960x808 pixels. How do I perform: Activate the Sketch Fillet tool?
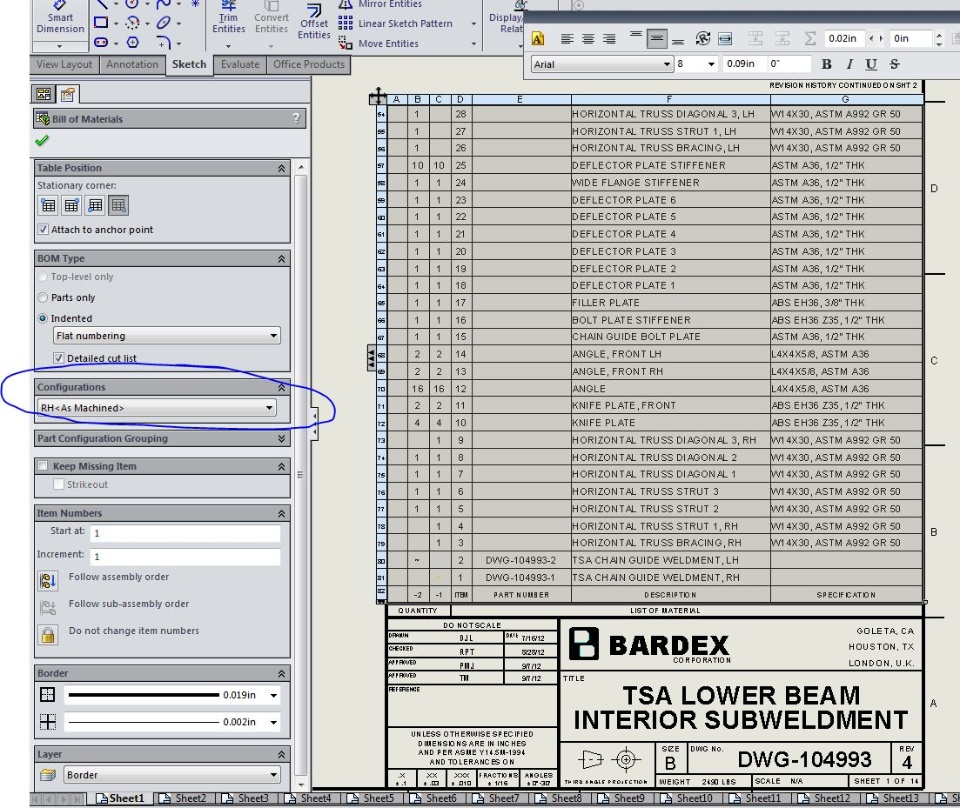(x=163, y=42)
